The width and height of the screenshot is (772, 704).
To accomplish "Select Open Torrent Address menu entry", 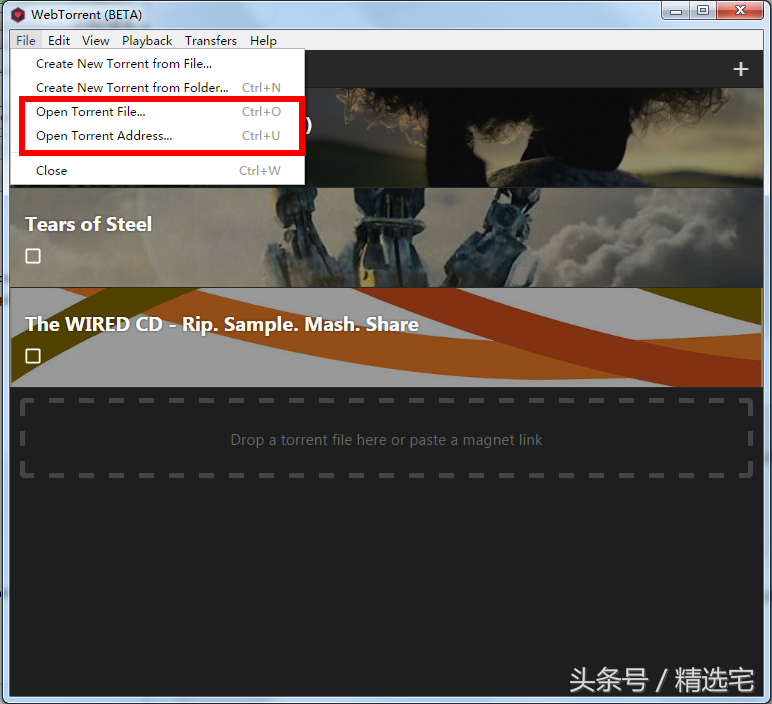I will click(158, 136).
